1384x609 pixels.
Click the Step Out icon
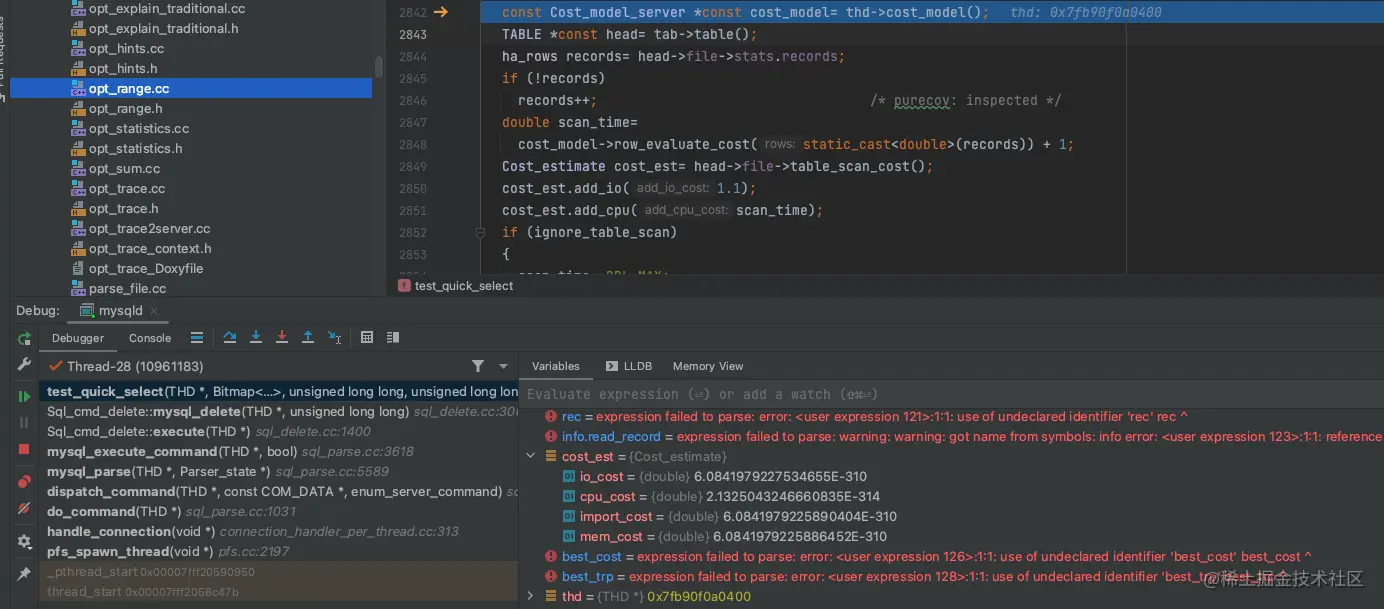click(308, 338)
